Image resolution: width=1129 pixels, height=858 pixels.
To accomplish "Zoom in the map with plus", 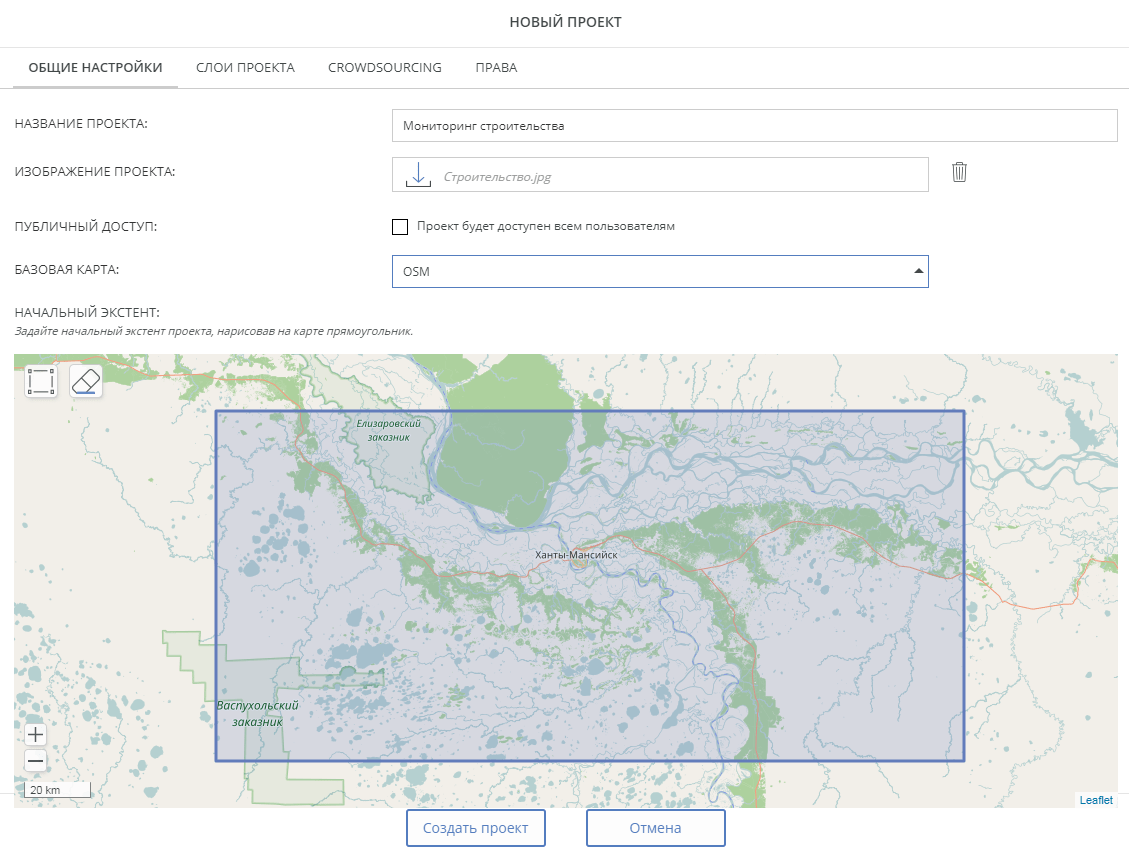I will pyautogui.click(x=35, y=734).
